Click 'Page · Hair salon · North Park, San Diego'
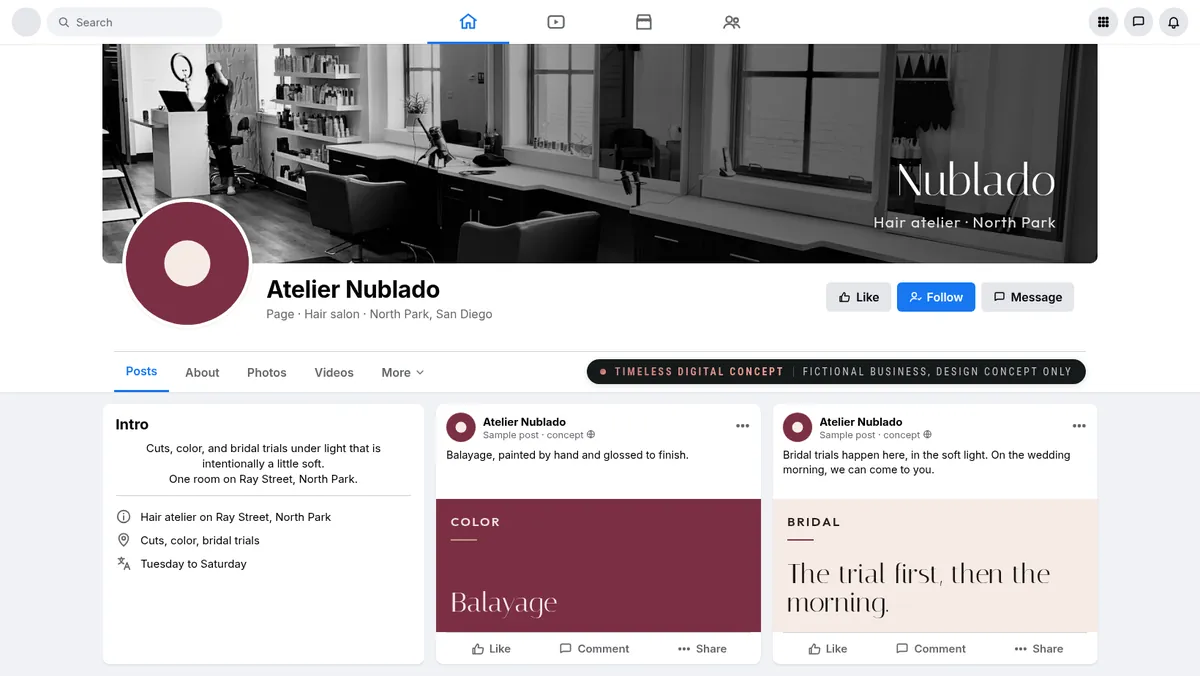 click(379, 314)
